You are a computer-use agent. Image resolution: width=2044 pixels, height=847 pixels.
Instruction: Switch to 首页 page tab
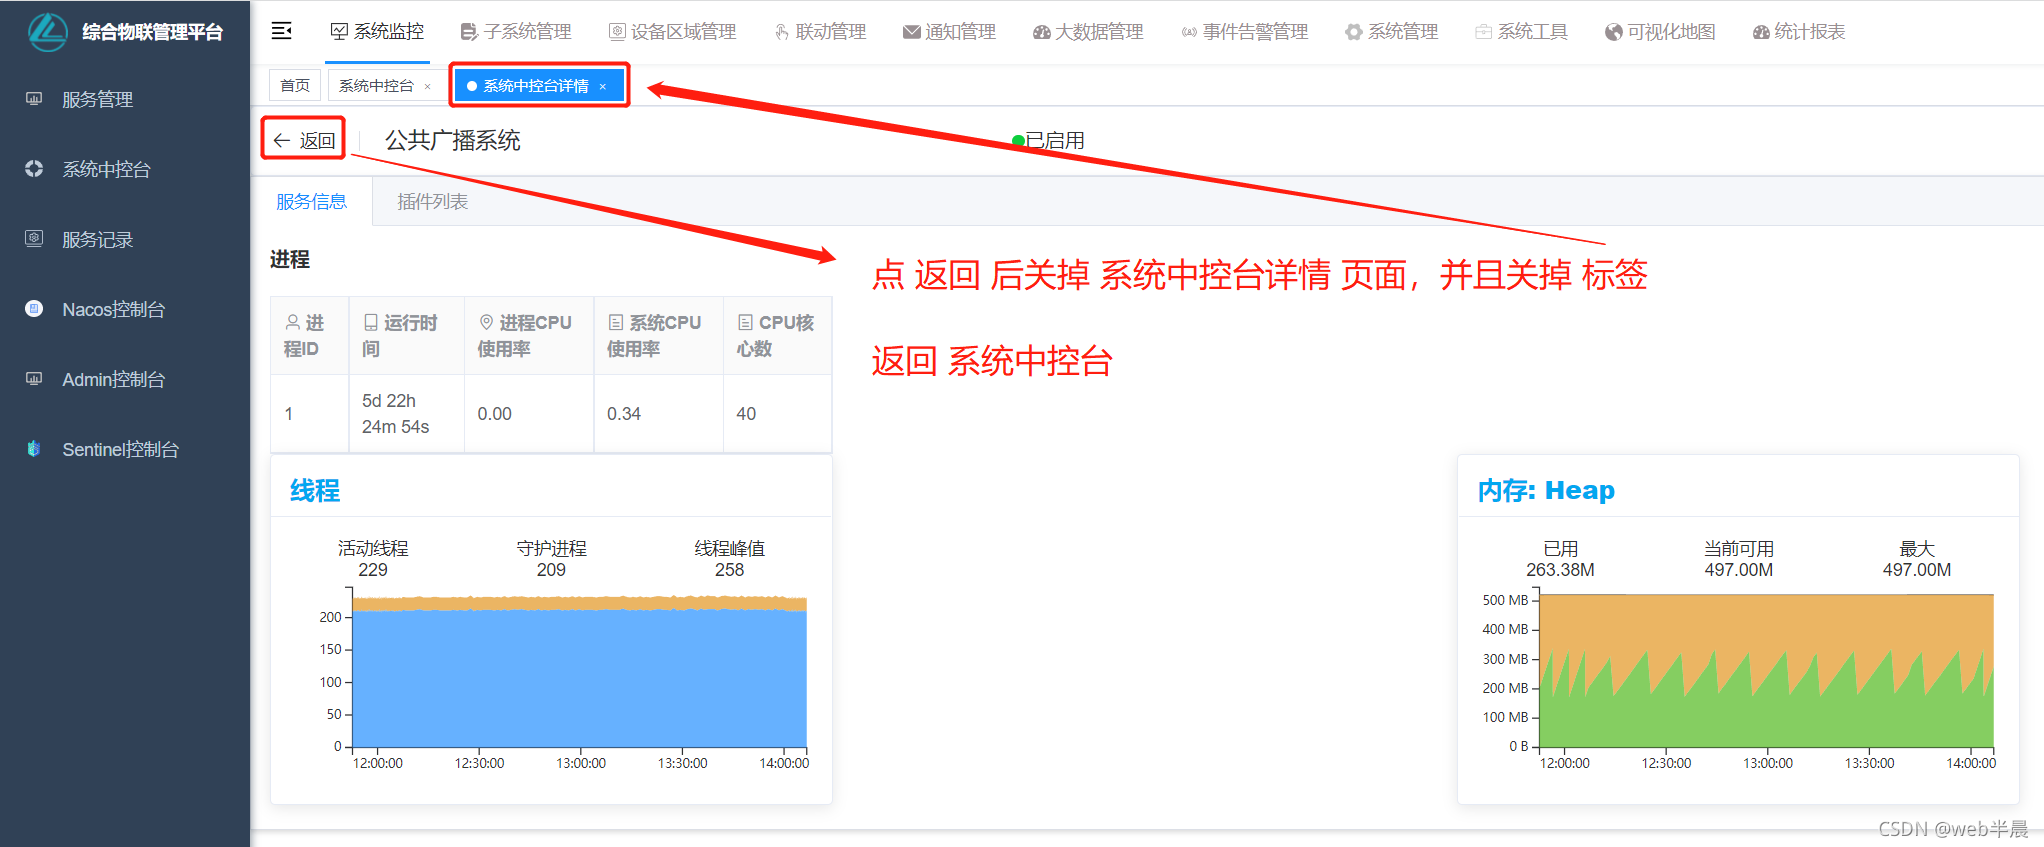click(295, 86)
